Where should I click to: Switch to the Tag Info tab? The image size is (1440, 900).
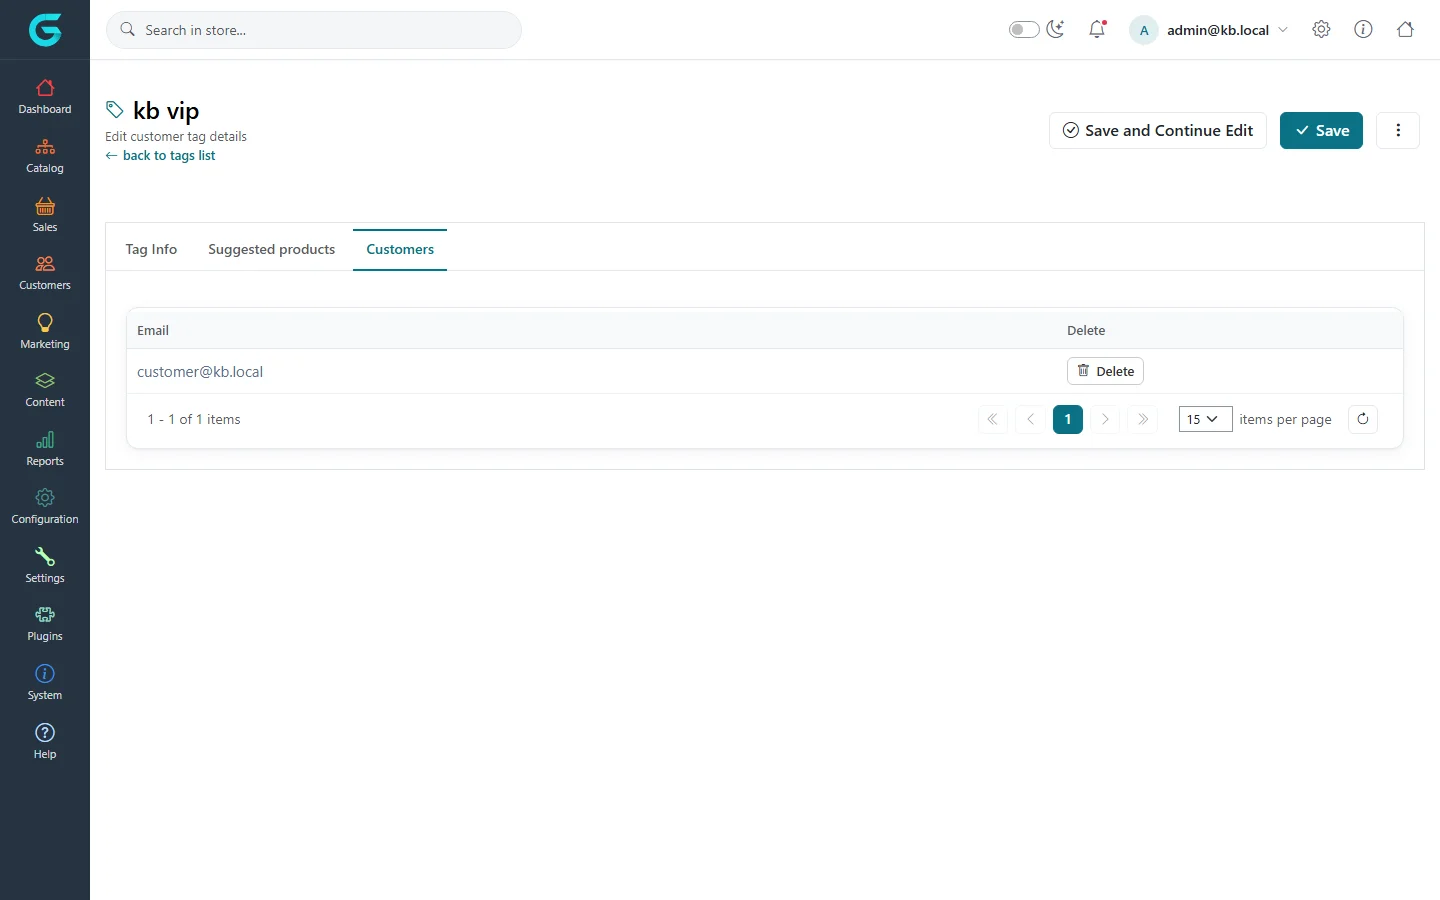click(x=151, y=249)
